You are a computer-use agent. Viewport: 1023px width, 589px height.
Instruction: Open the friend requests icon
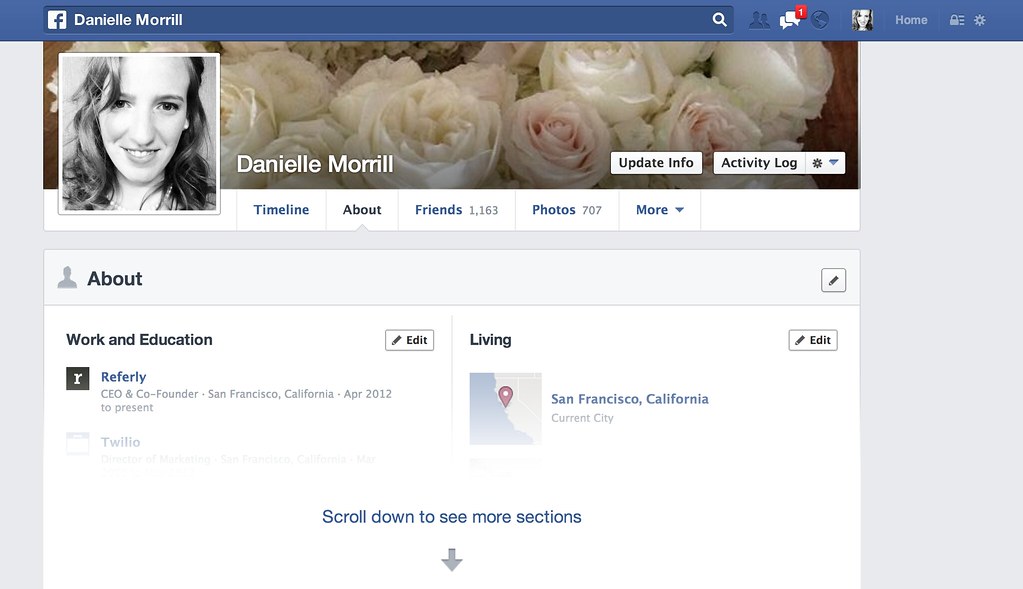tap(759, 20)
